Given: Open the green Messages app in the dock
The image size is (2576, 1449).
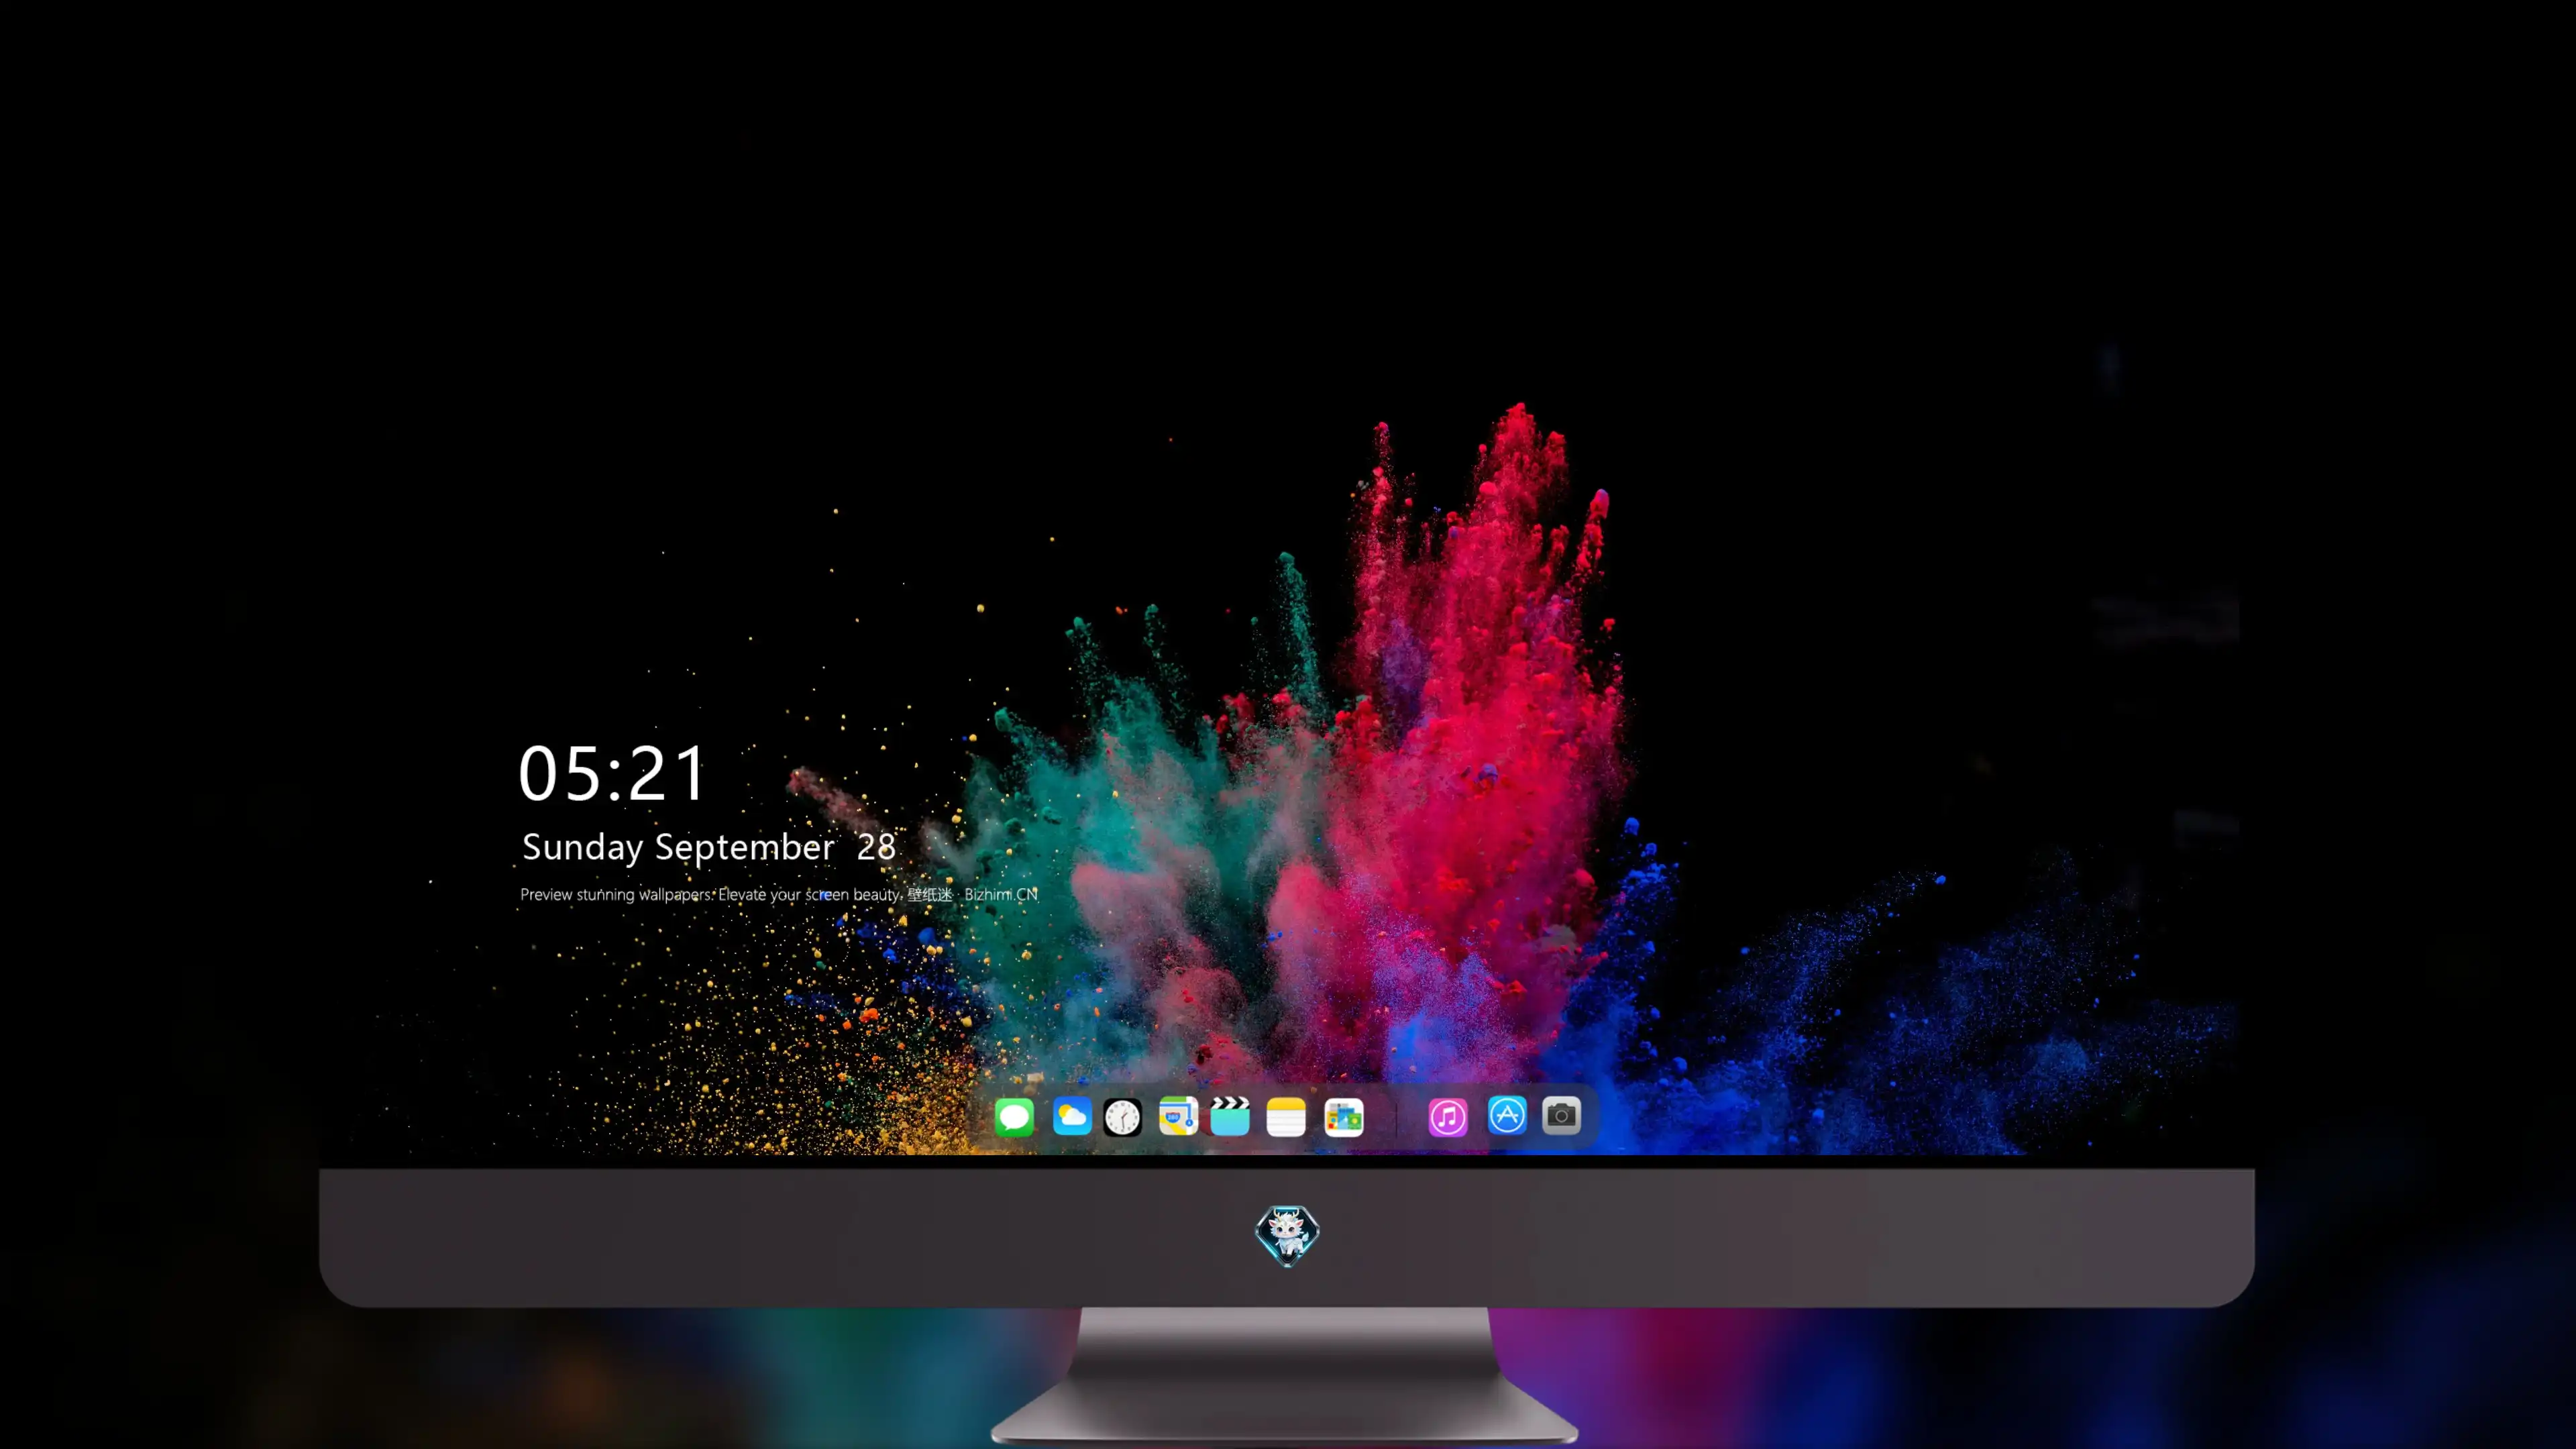Looking at the screenshot, I should 1014,1116.
